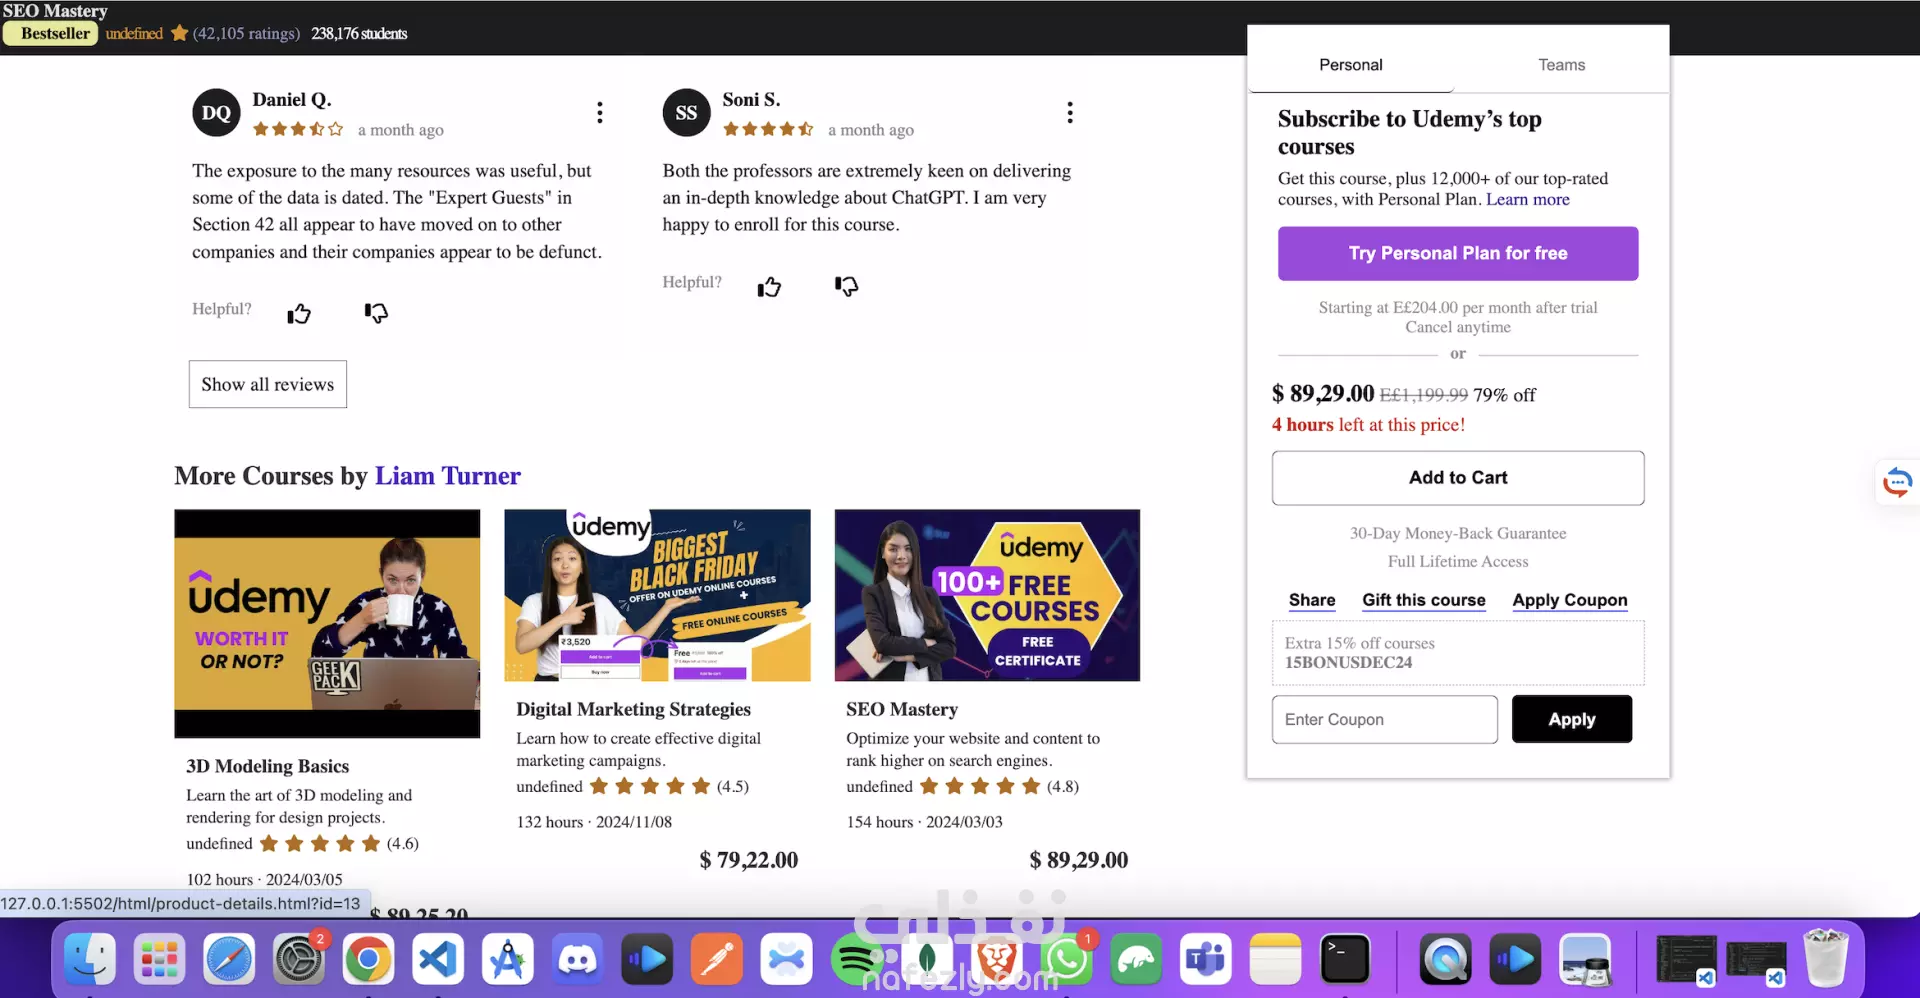
Task: Launch Terminal from the Dock
Action: click(1345, 959)
